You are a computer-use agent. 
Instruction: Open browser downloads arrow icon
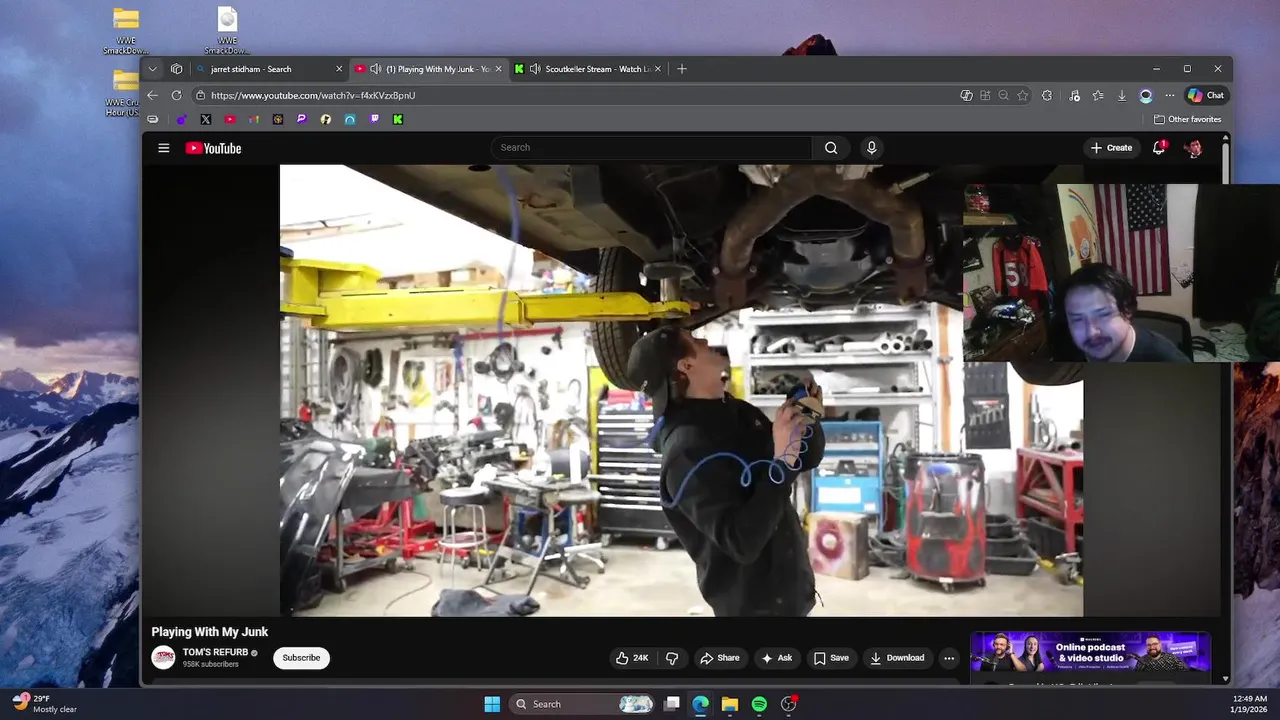point(1122,95)
